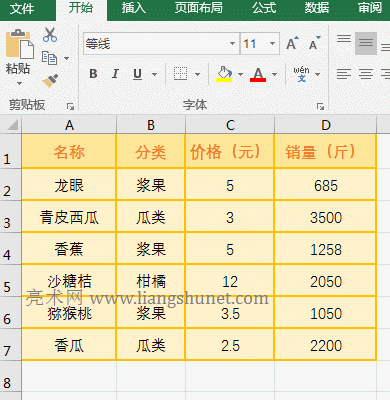Click the wén phonetic guide icon
This screenshot has height=400, width=390.
301,74
